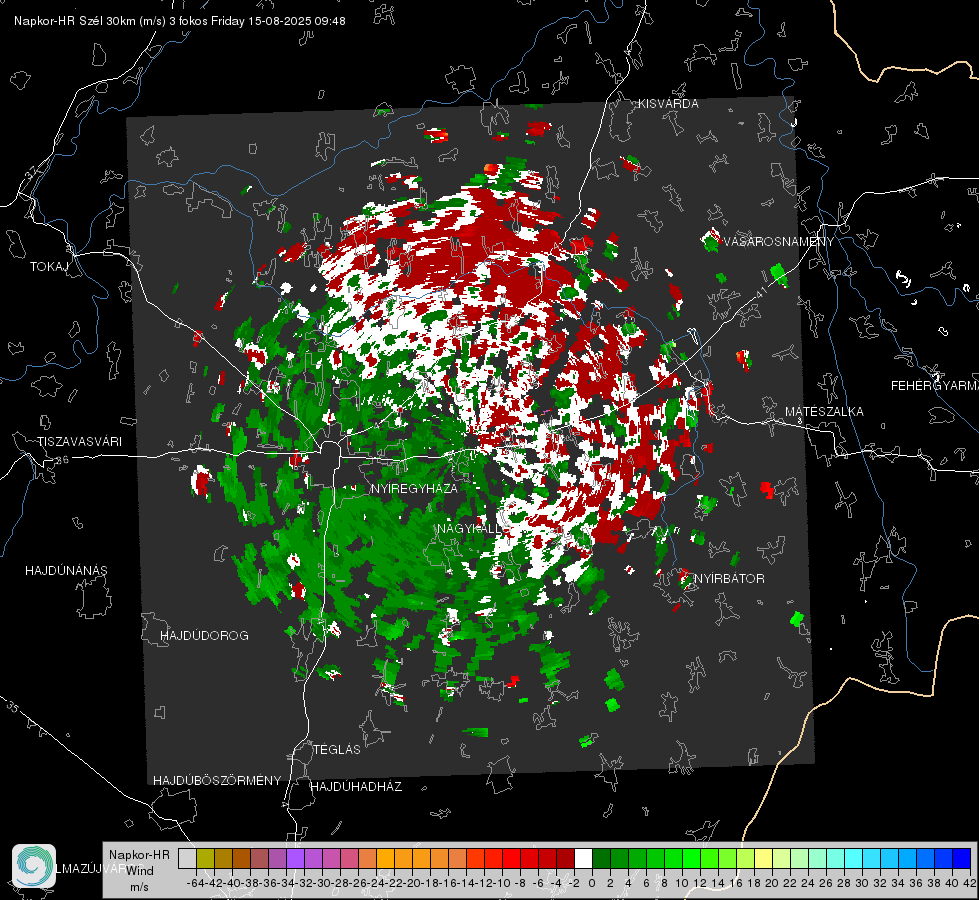Click the NYÍREGYHÁZA city label
This screenshot has width=979, height=900.
tap(414, 488)
